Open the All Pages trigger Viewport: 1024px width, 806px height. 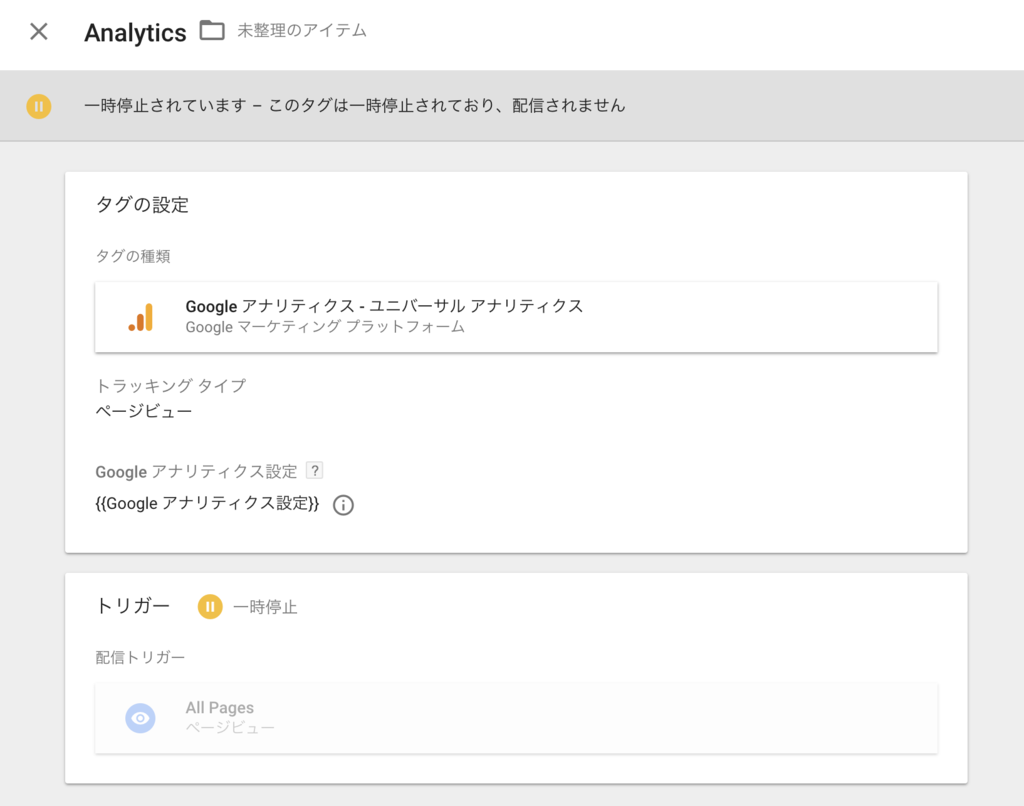pyautogui.click(x=516, y=718)
